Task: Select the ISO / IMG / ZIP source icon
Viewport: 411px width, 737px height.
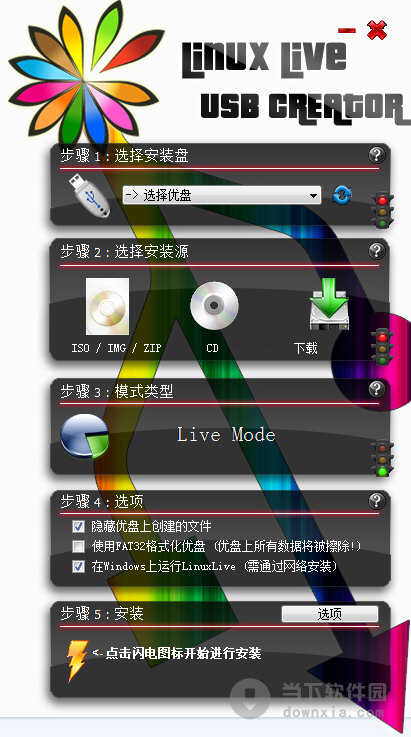Action: (x=108, y=306)
